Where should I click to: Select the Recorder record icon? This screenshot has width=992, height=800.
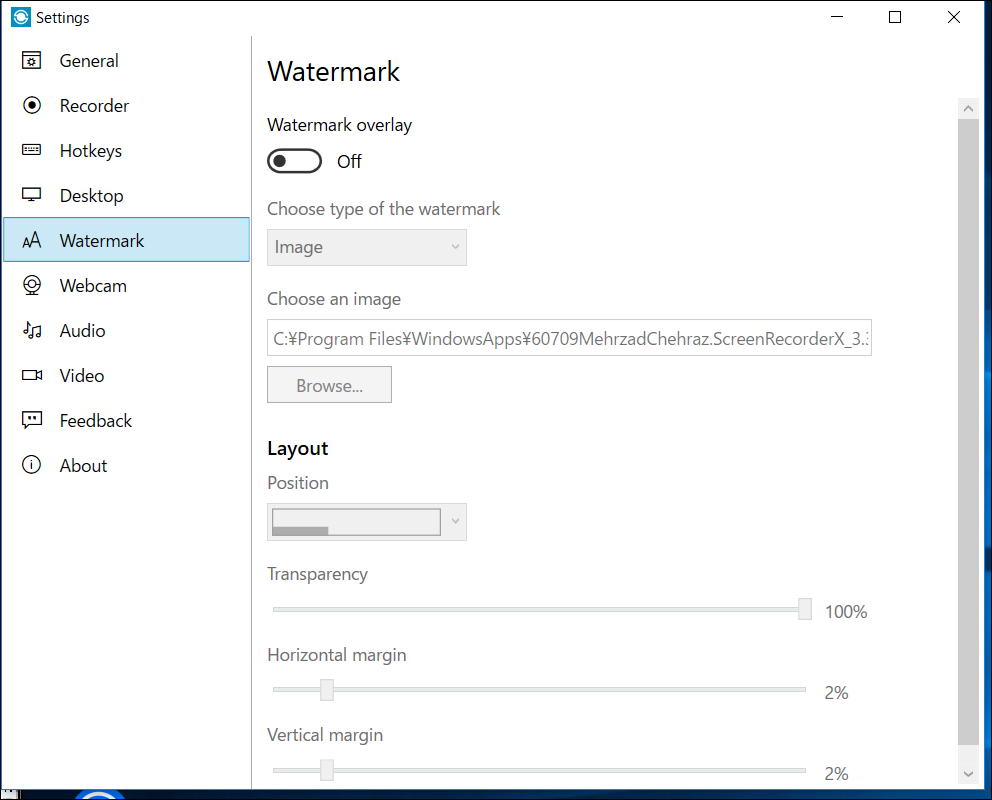pos(30,105)
